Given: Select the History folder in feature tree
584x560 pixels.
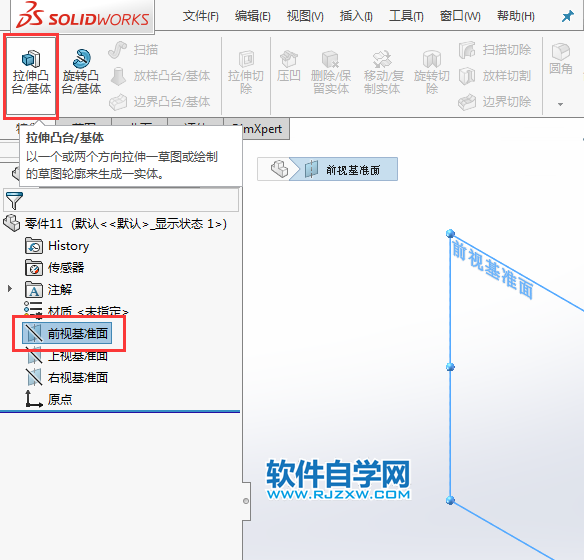Looking at the screenshot, I should point(57,246).
